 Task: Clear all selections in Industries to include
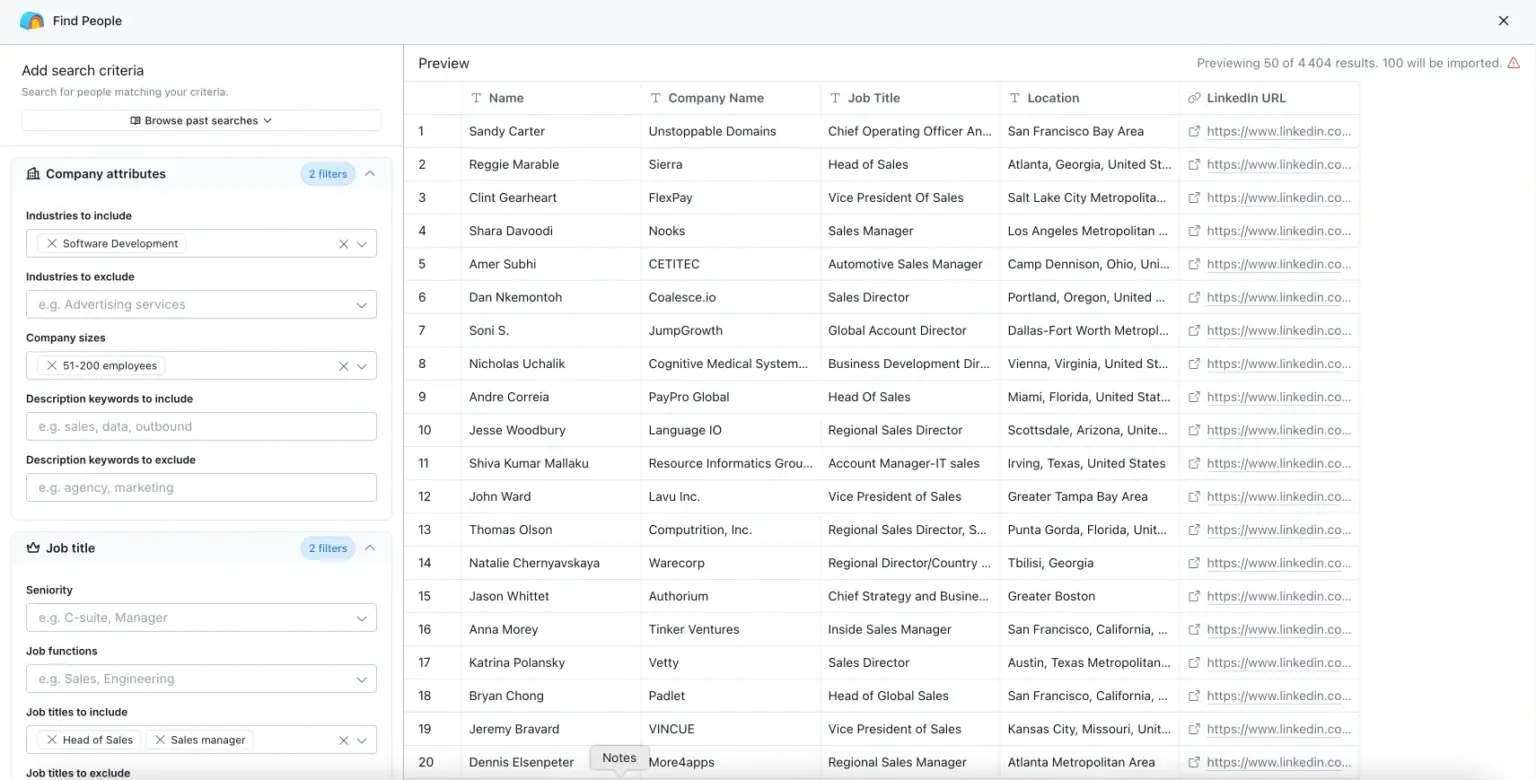[343, 244]
